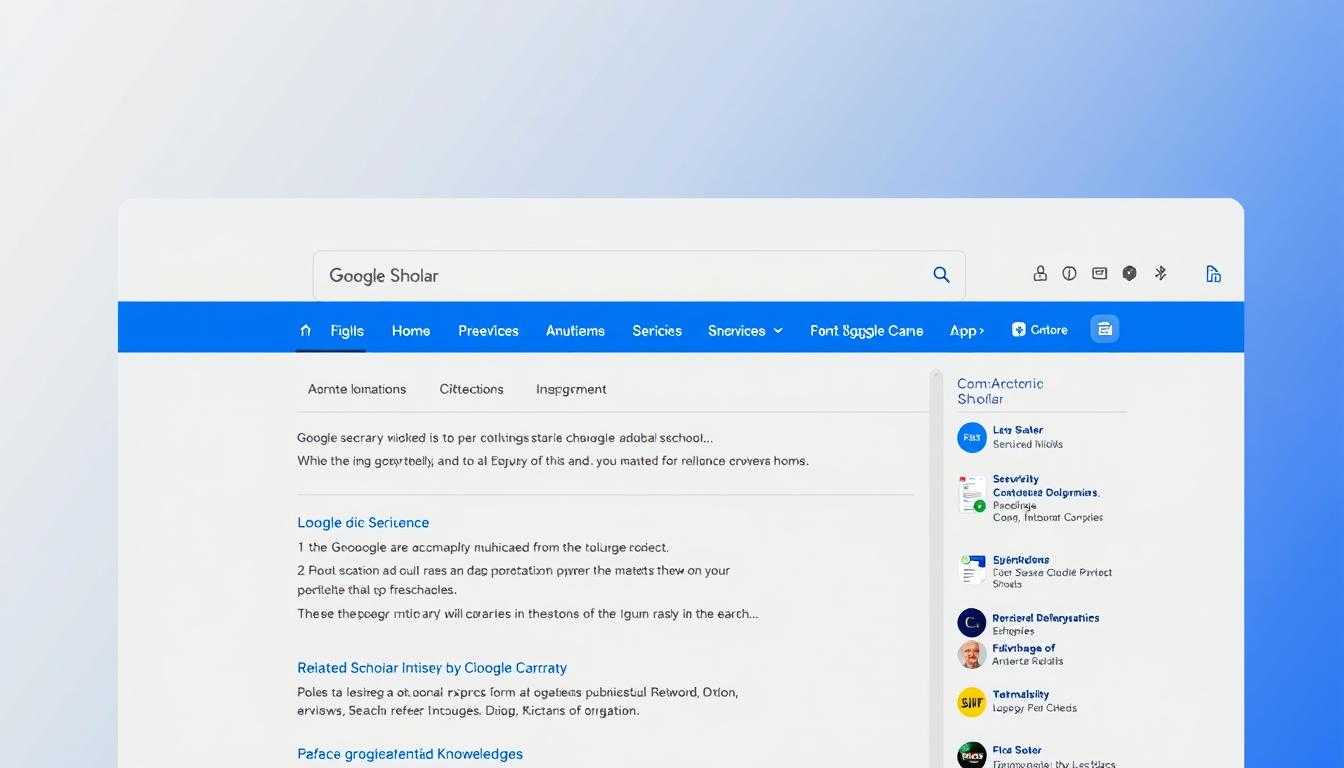
Task: Click the Cntore puzzle icon
Action: [x=1019, y=329]
